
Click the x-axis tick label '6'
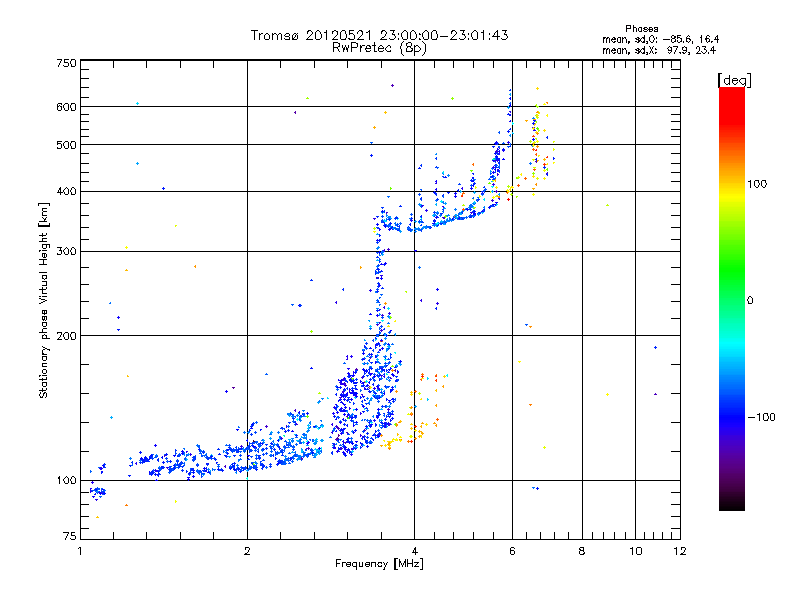coord(512,551)
